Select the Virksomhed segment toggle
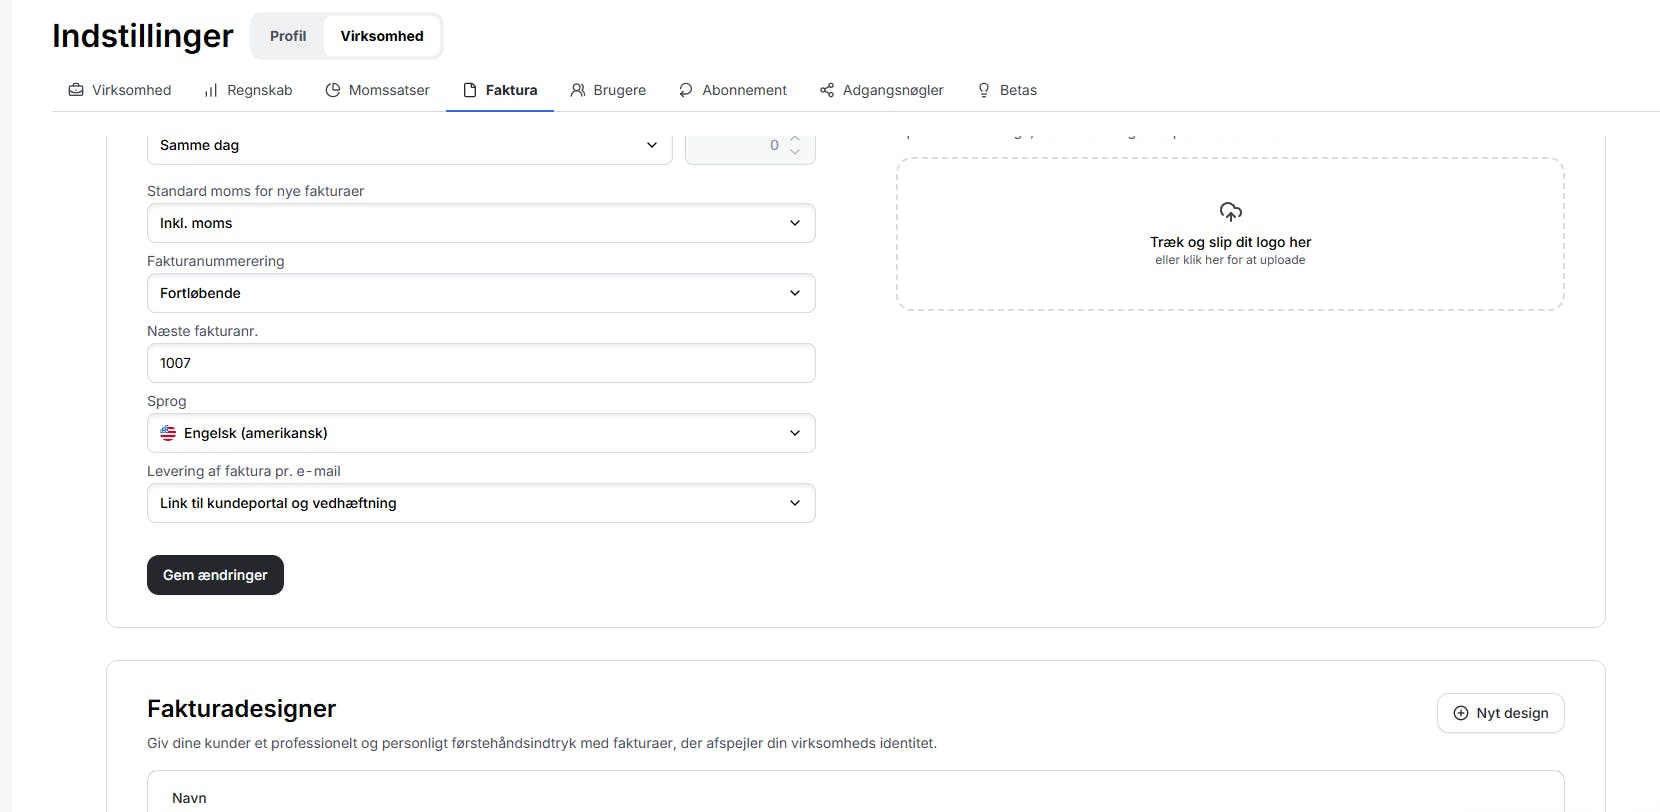The height and width of the screenshot is (812, 1660). (x=382, y=36)
